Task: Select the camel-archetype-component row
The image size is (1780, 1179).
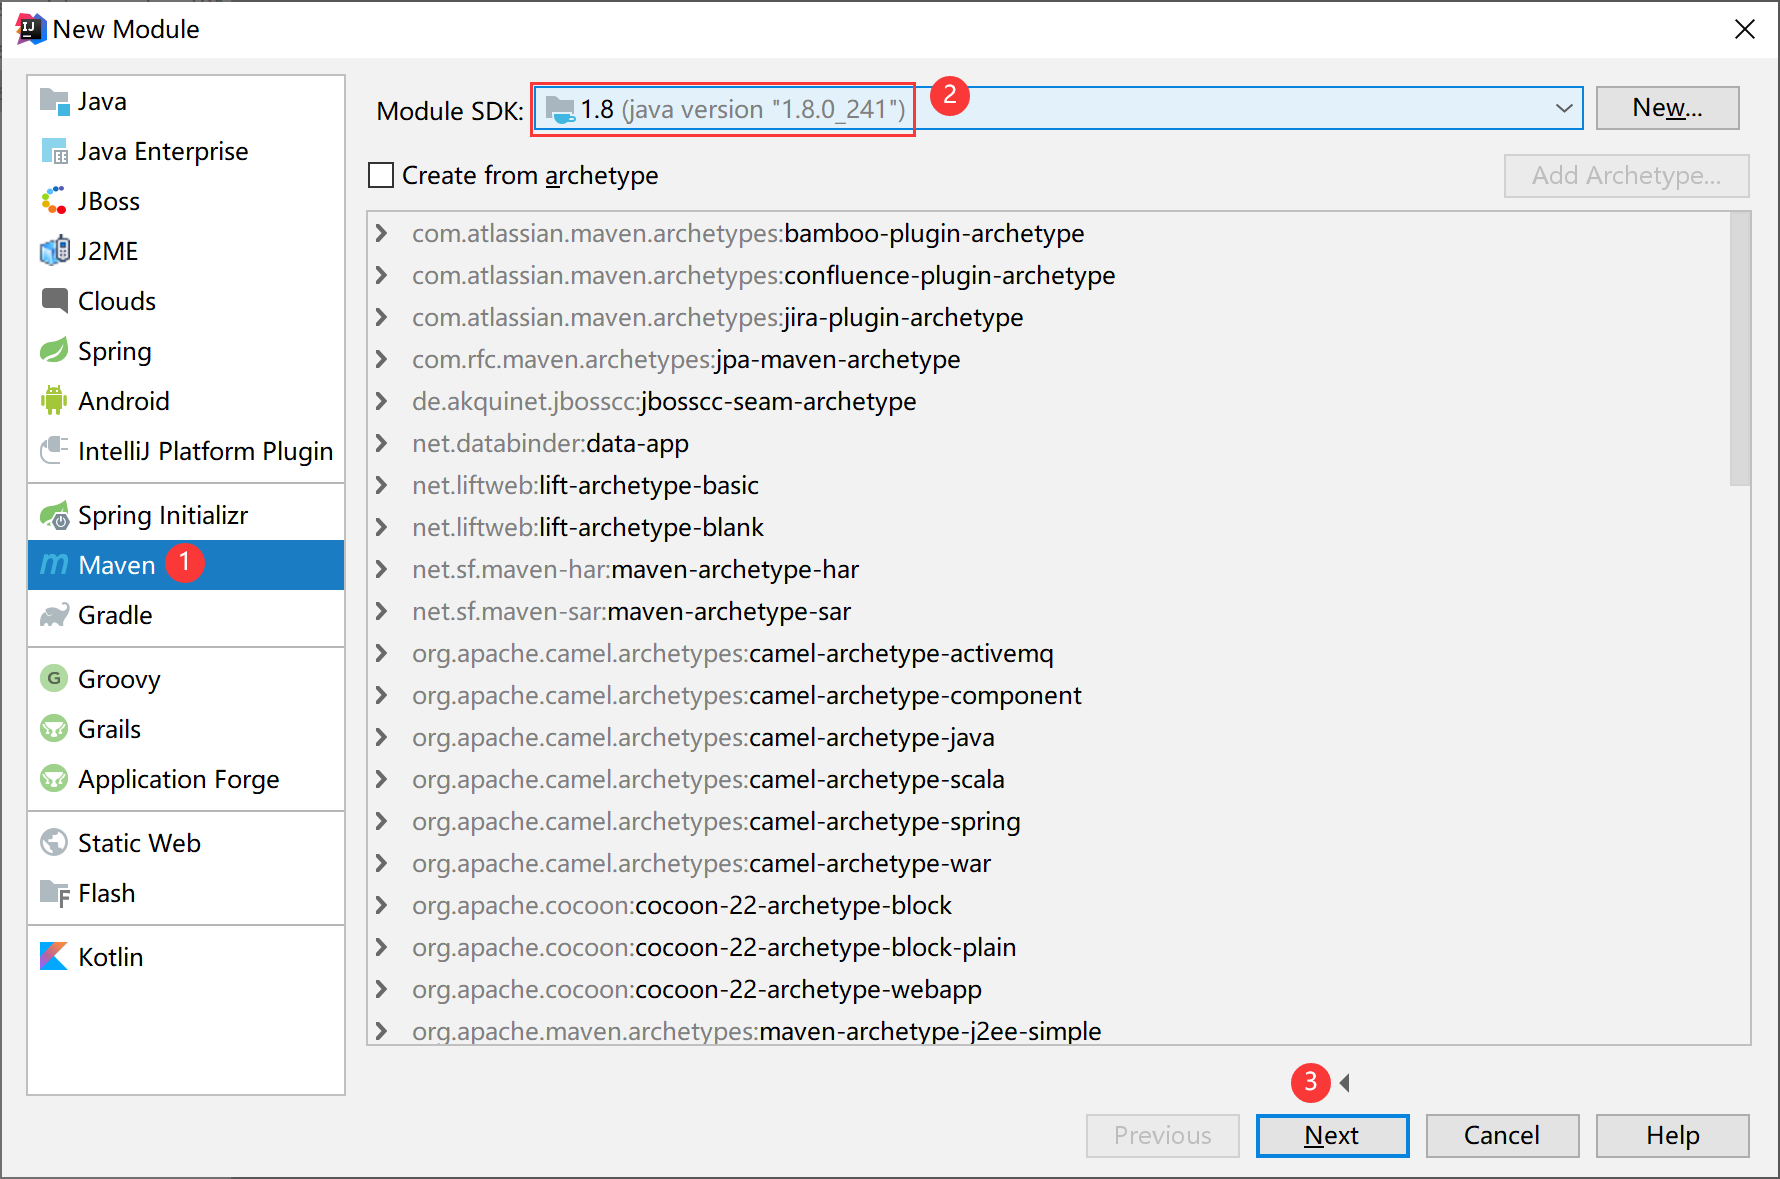Action: (1050, 695)
